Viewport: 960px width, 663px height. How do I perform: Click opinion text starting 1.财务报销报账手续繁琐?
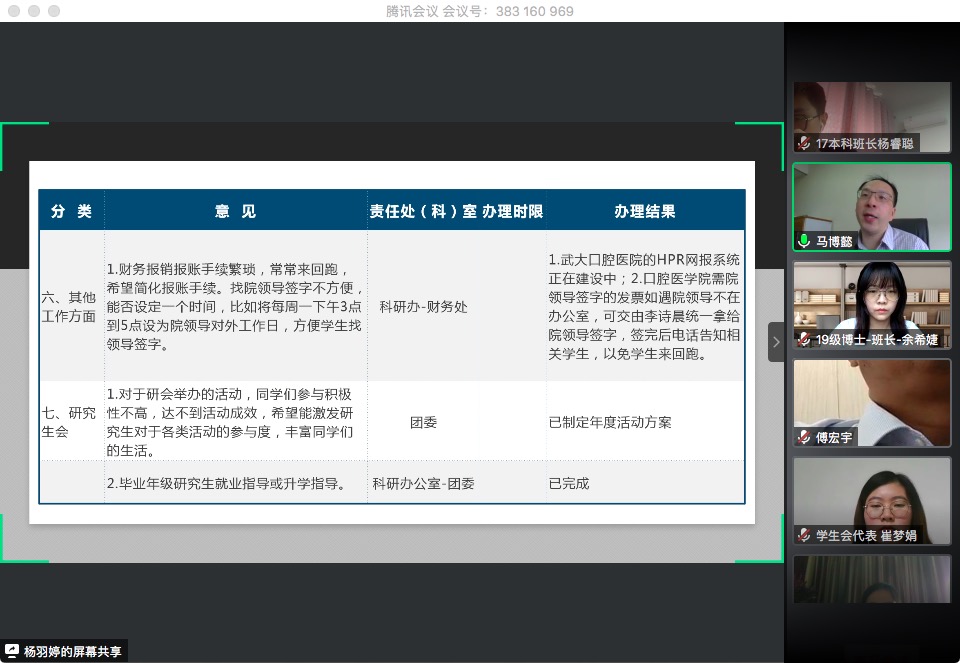(234, 307)
